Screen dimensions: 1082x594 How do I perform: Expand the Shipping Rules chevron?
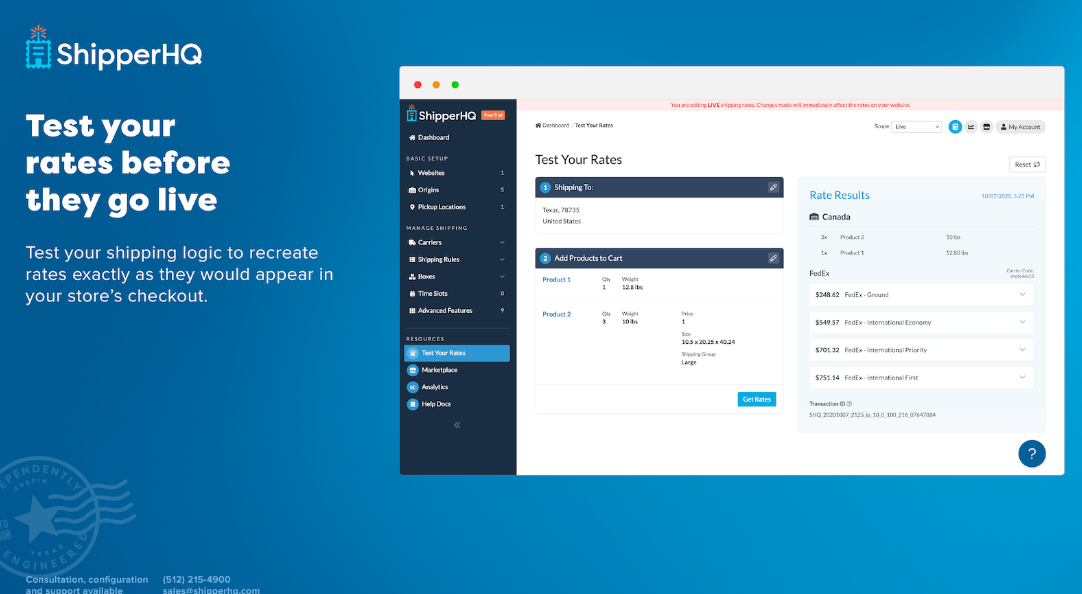click(502, 259)
